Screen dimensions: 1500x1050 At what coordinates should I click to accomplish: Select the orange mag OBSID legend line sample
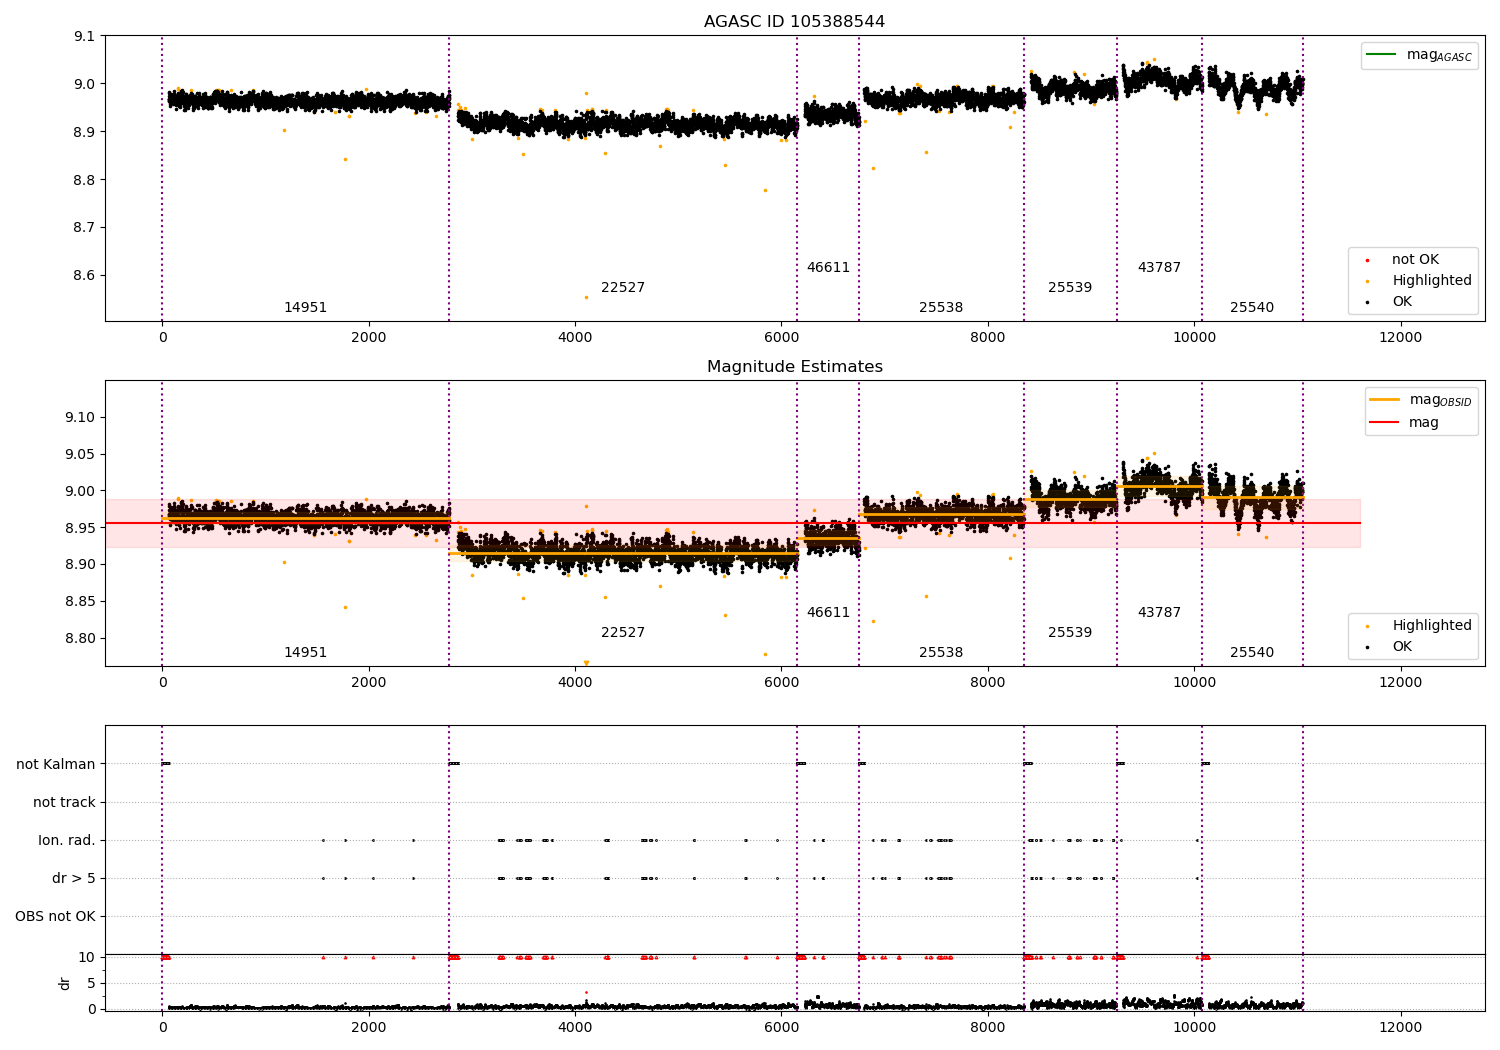(1385, 399)
